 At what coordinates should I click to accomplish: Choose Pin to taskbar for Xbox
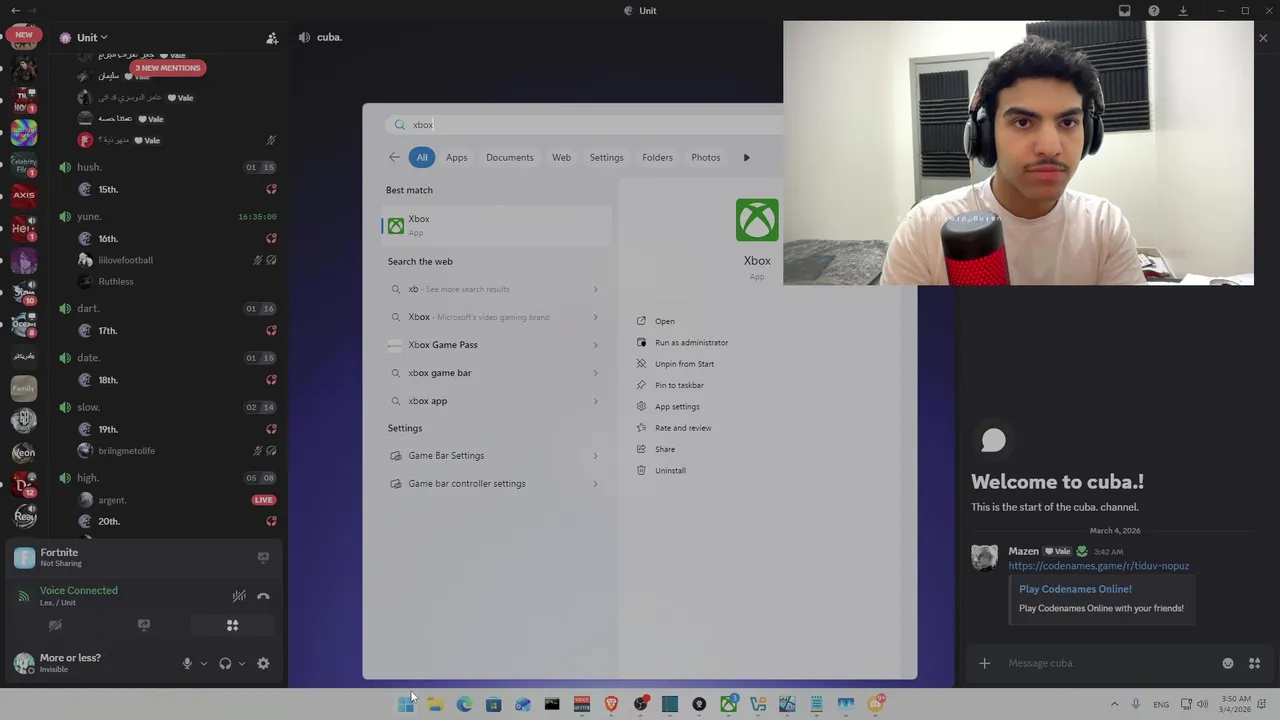[x=679, y=385]
